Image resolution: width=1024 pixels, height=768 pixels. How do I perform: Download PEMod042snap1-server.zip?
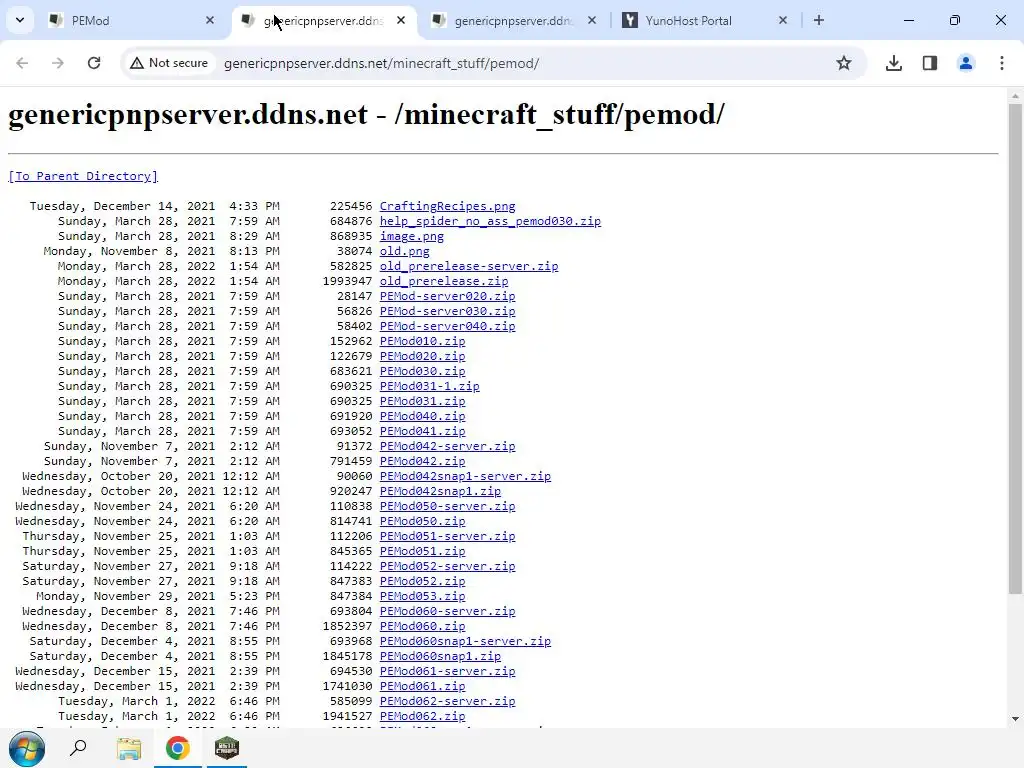tap(465, 476)
